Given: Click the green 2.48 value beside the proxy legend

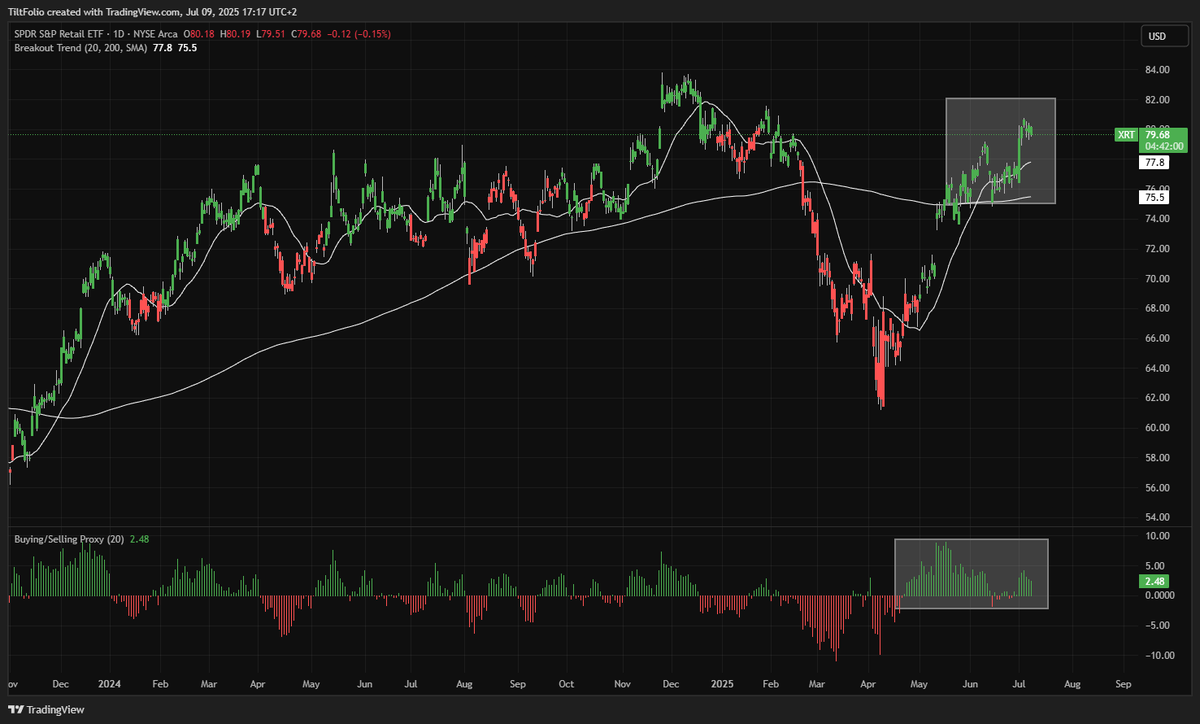Looking at the screenshot, I should [x=139, y=539].
